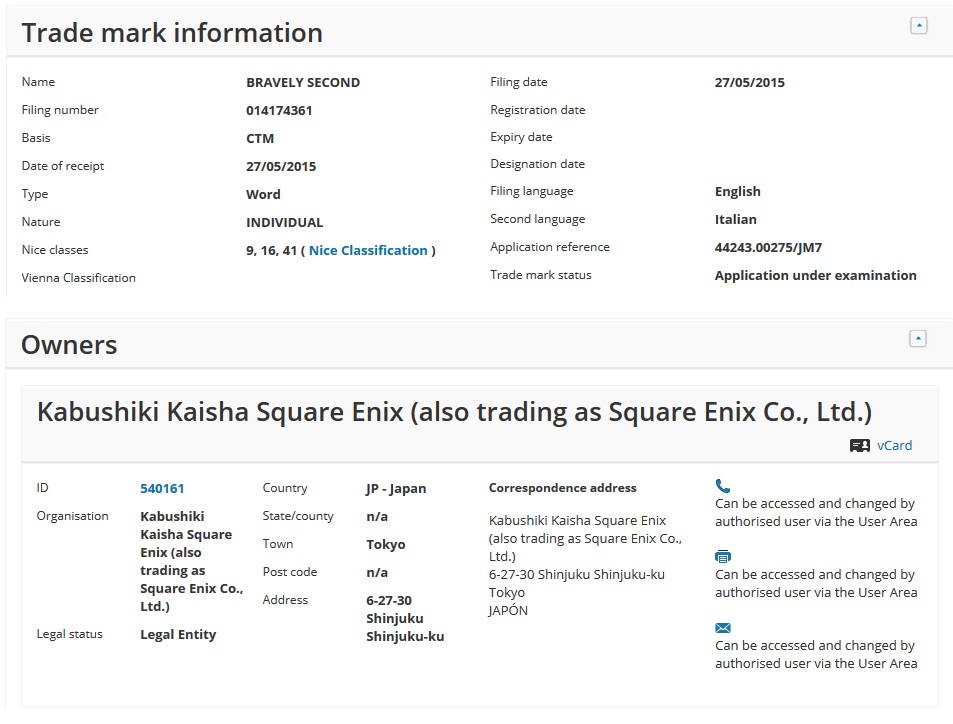Select the BRAVELY SECOND name value

click(303, 83)
